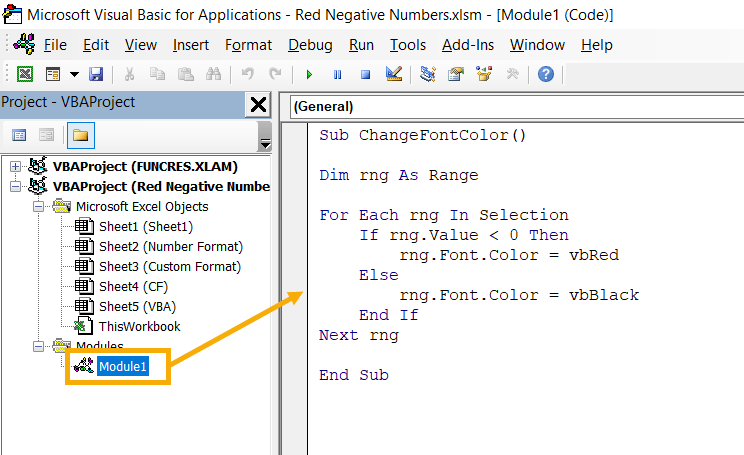Image resolution: width=744 pixels, height=455 pixels.
Task: Click the View Microsoft Excel icon
Action: [25, 74]
